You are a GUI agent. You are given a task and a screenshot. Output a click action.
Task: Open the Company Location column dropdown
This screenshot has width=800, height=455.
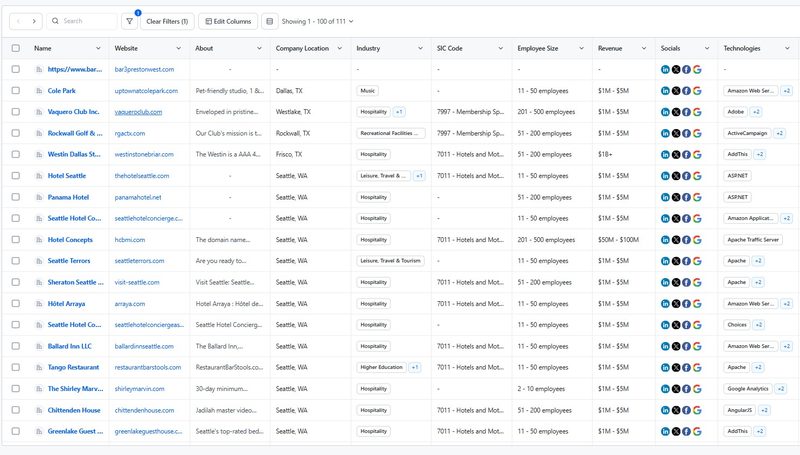pyautogui.click(x=340, y=48)
